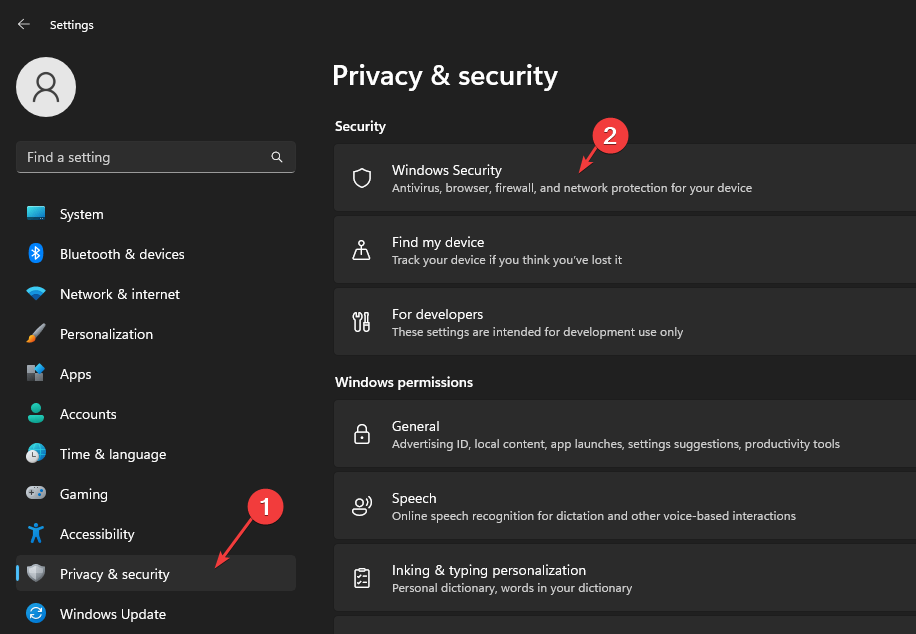The image size is (916, 634).
Task: Open Speech permissions settings
Action: point(625,506)
